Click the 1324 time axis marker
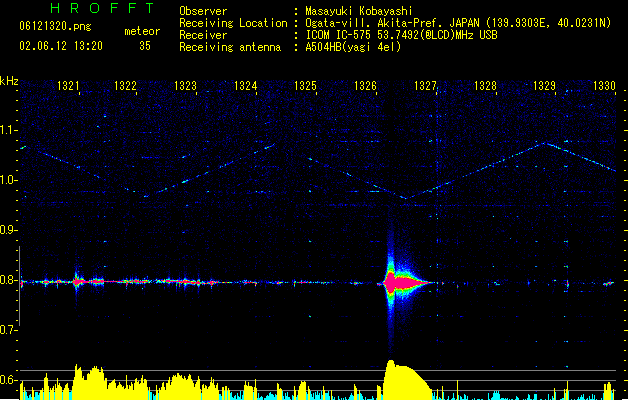 tap(246, 85)
